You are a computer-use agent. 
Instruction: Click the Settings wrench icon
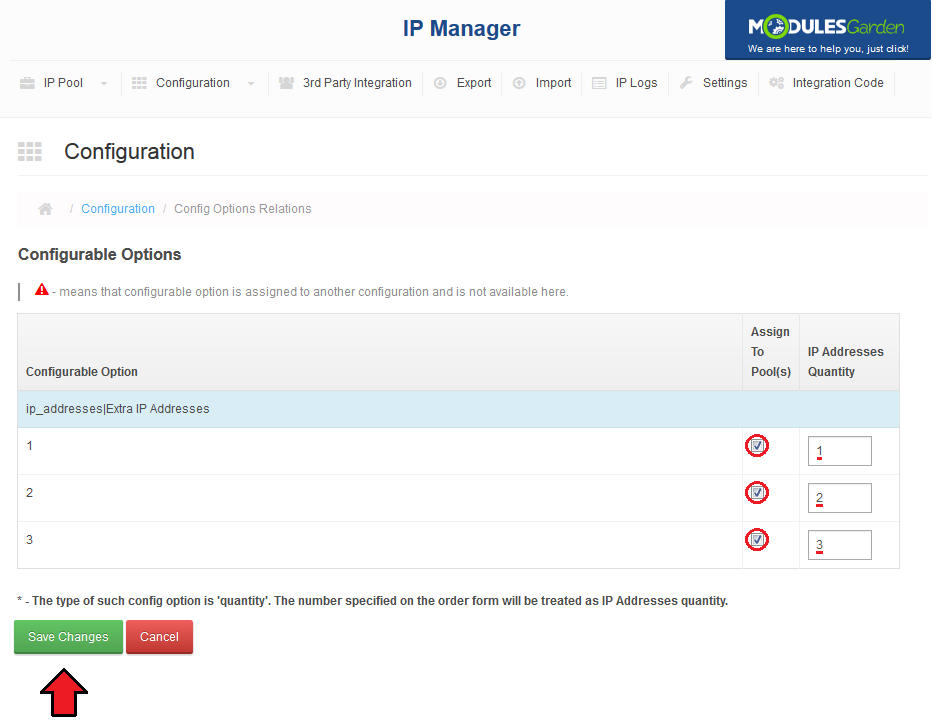[x=686, y=83]
